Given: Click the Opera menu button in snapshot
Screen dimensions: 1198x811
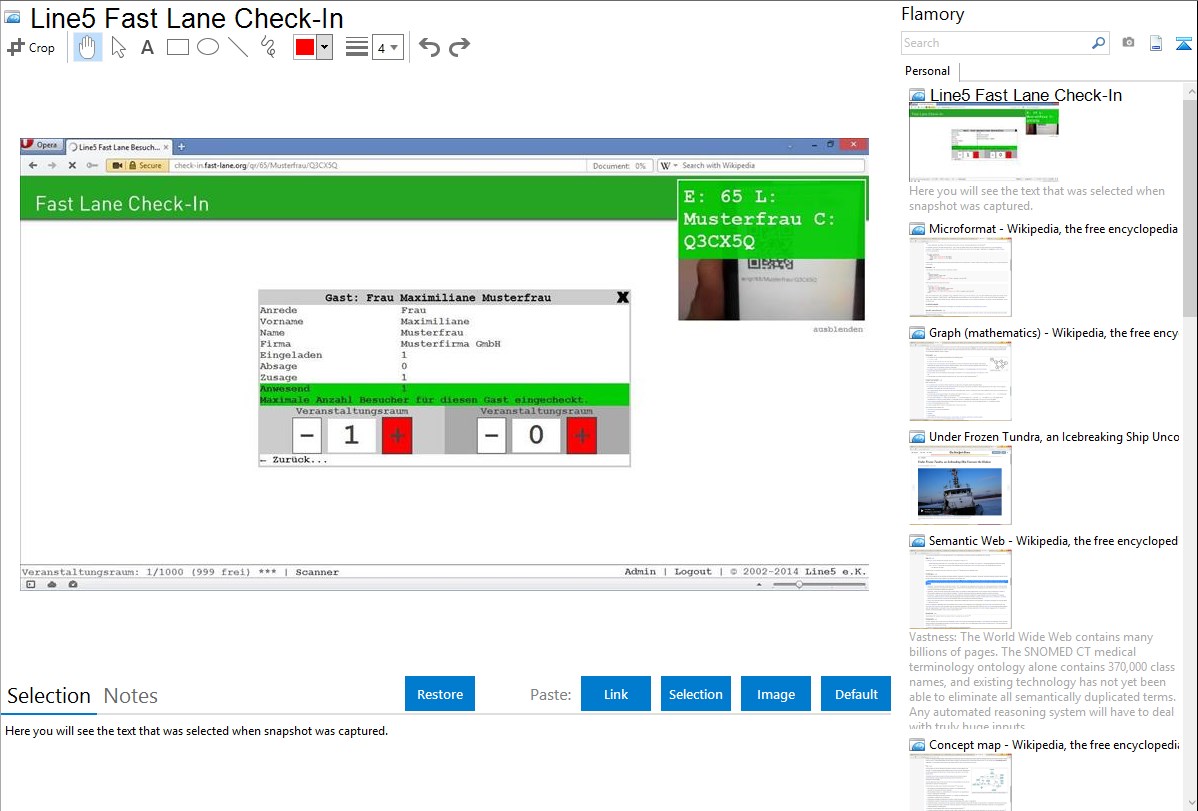Looking at the screenshot, I should 40,145.
